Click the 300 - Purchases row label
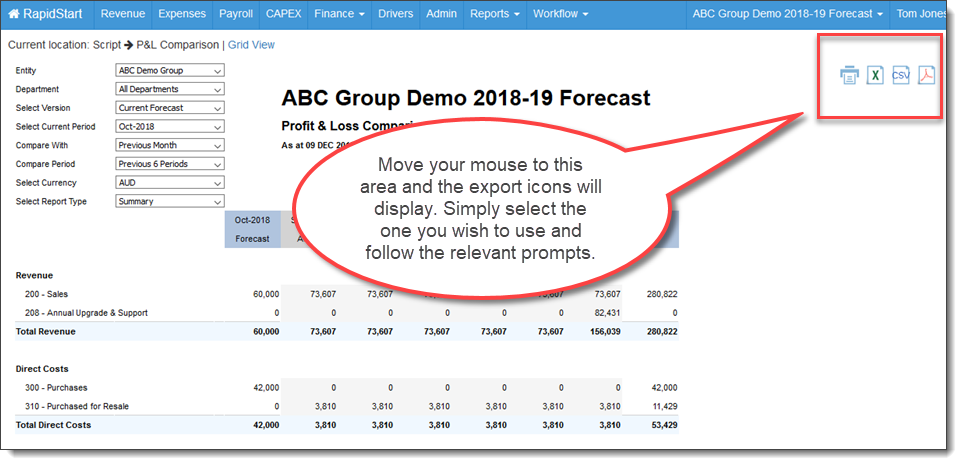The width and height of the screenshot is (962, 465). pos(56,388)
